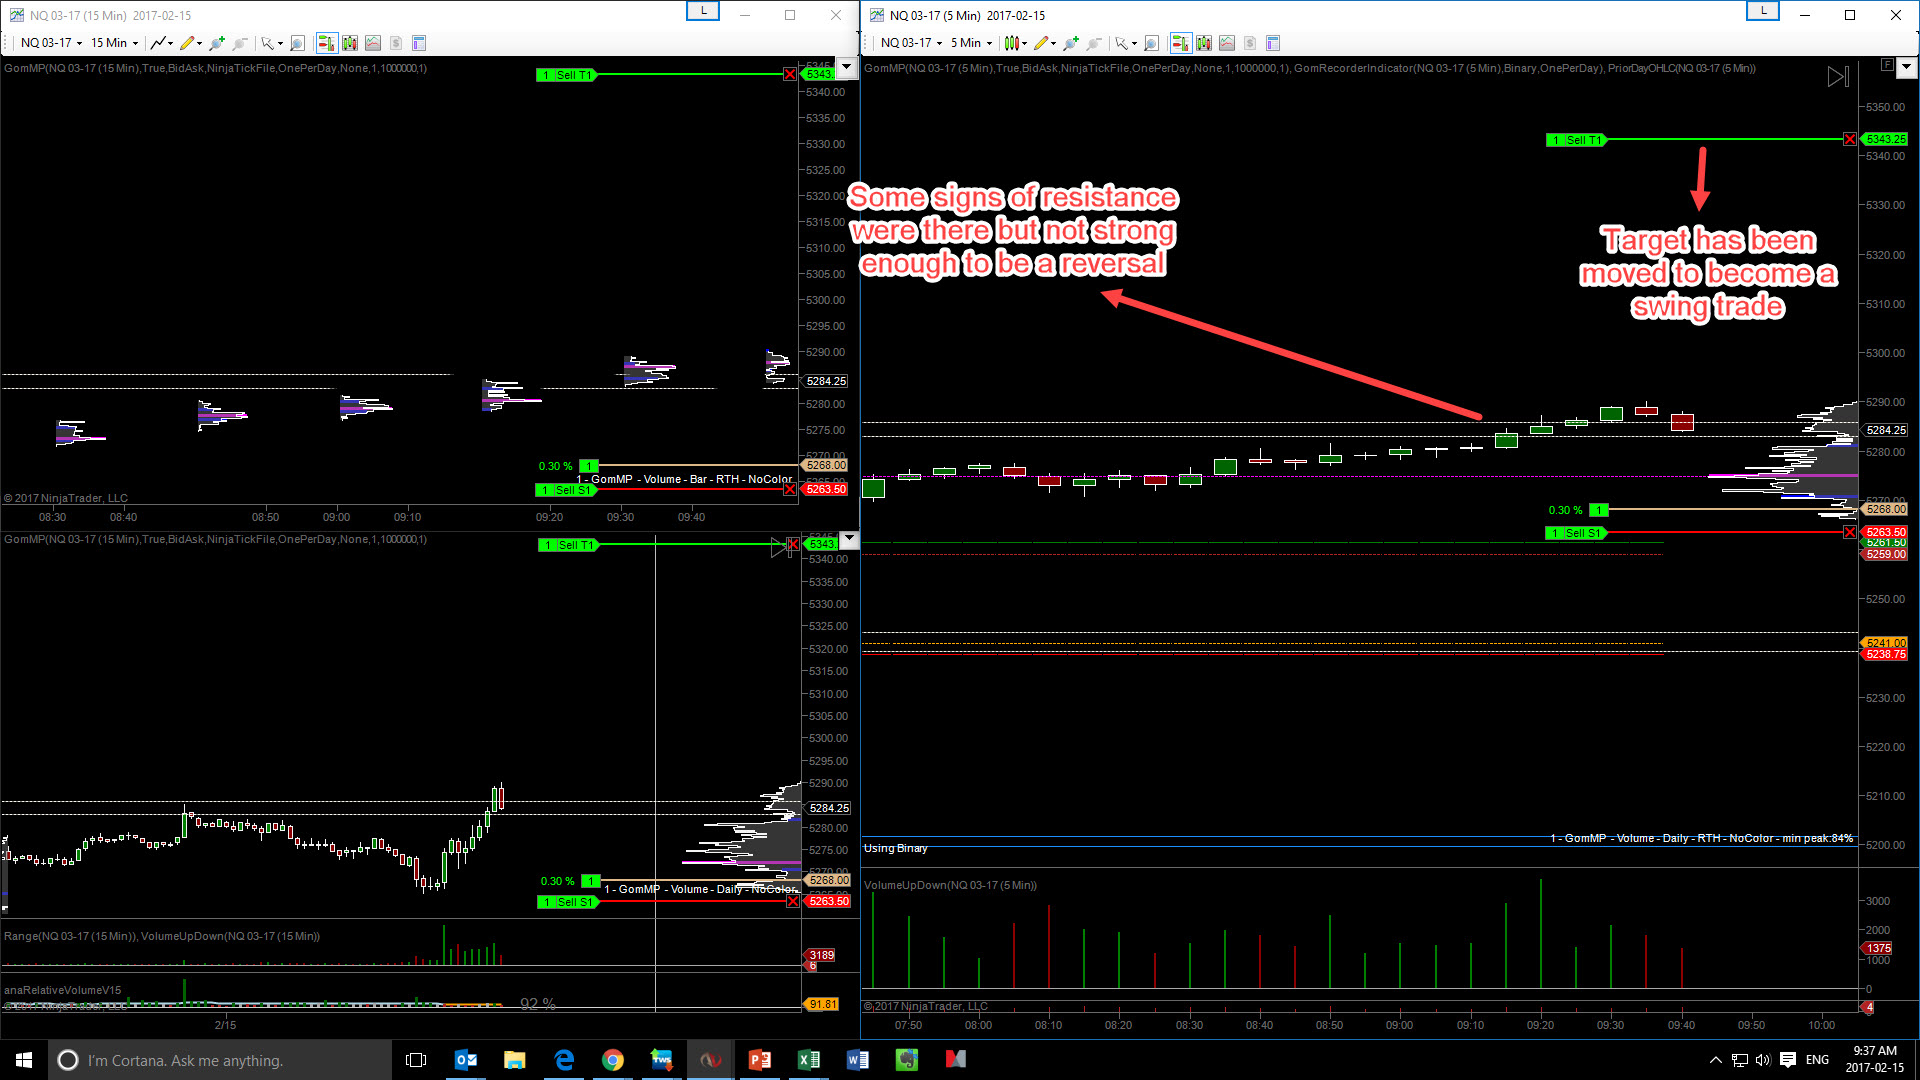Select Sell T1 target label on 5 Min chart
The width and height of the screenshot is (1920, 1080).
[x=1576, y=140]
